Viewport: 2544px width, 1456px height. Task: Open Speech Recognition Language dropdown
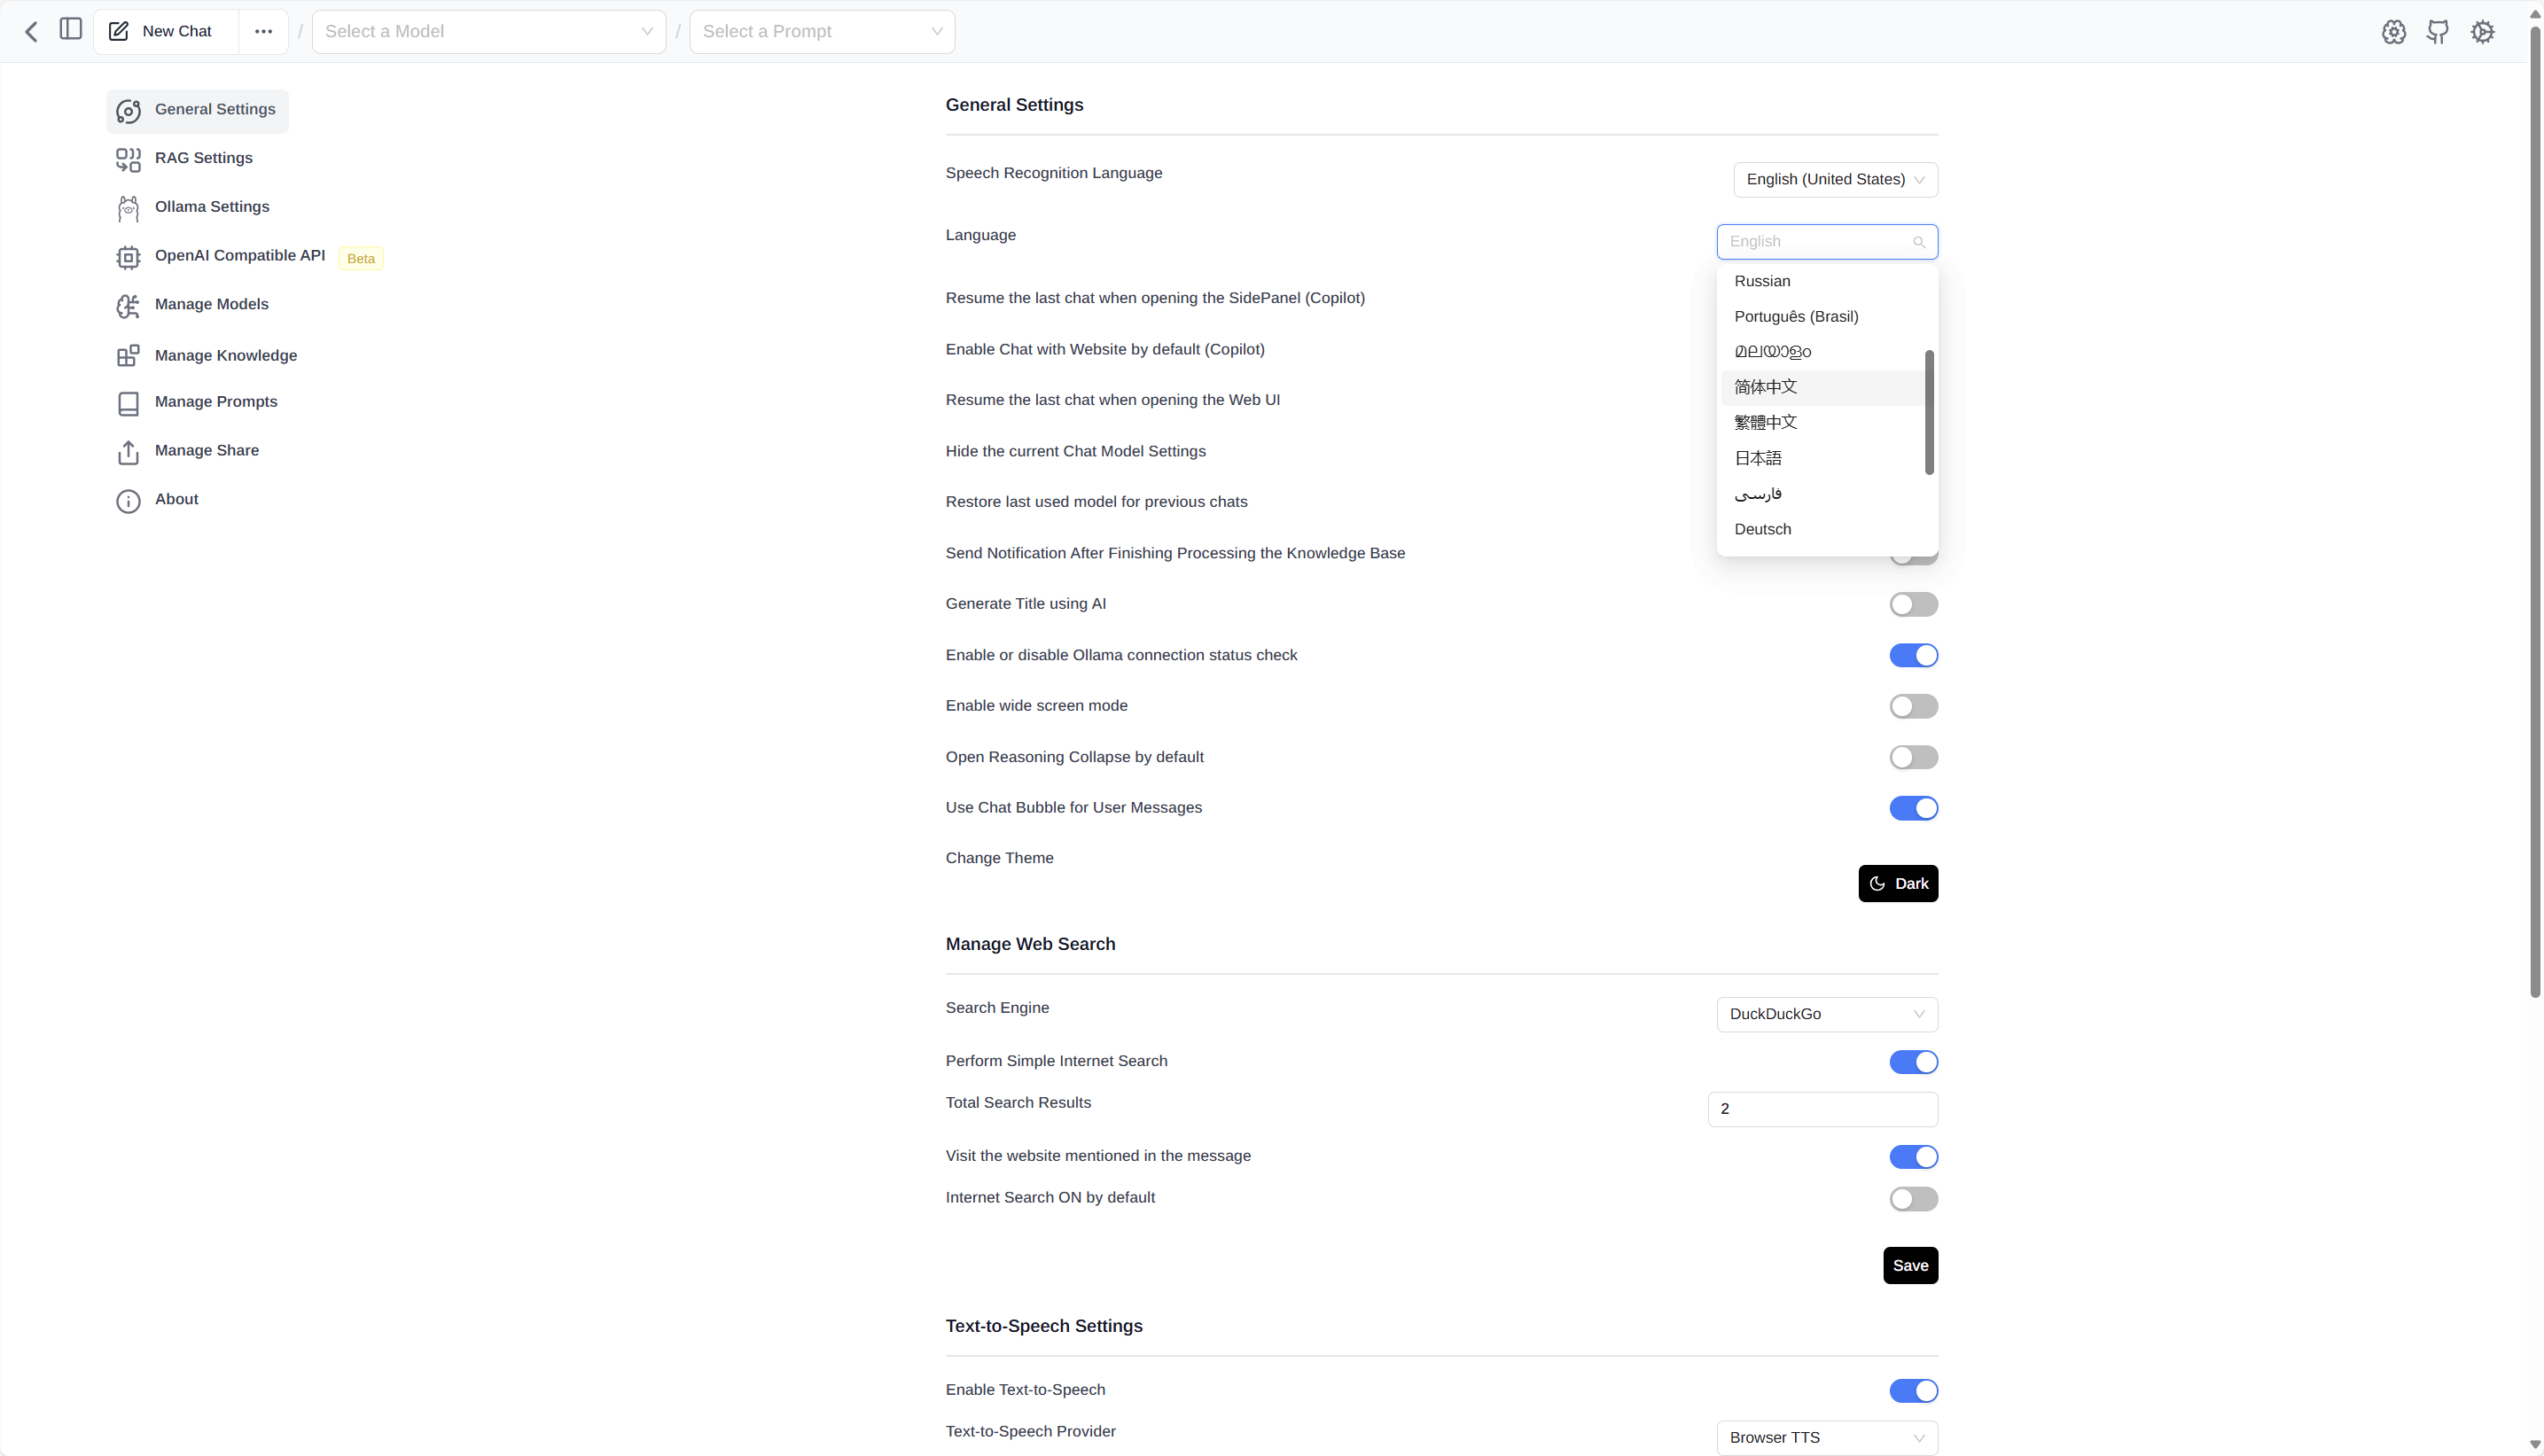(1834, 179)
